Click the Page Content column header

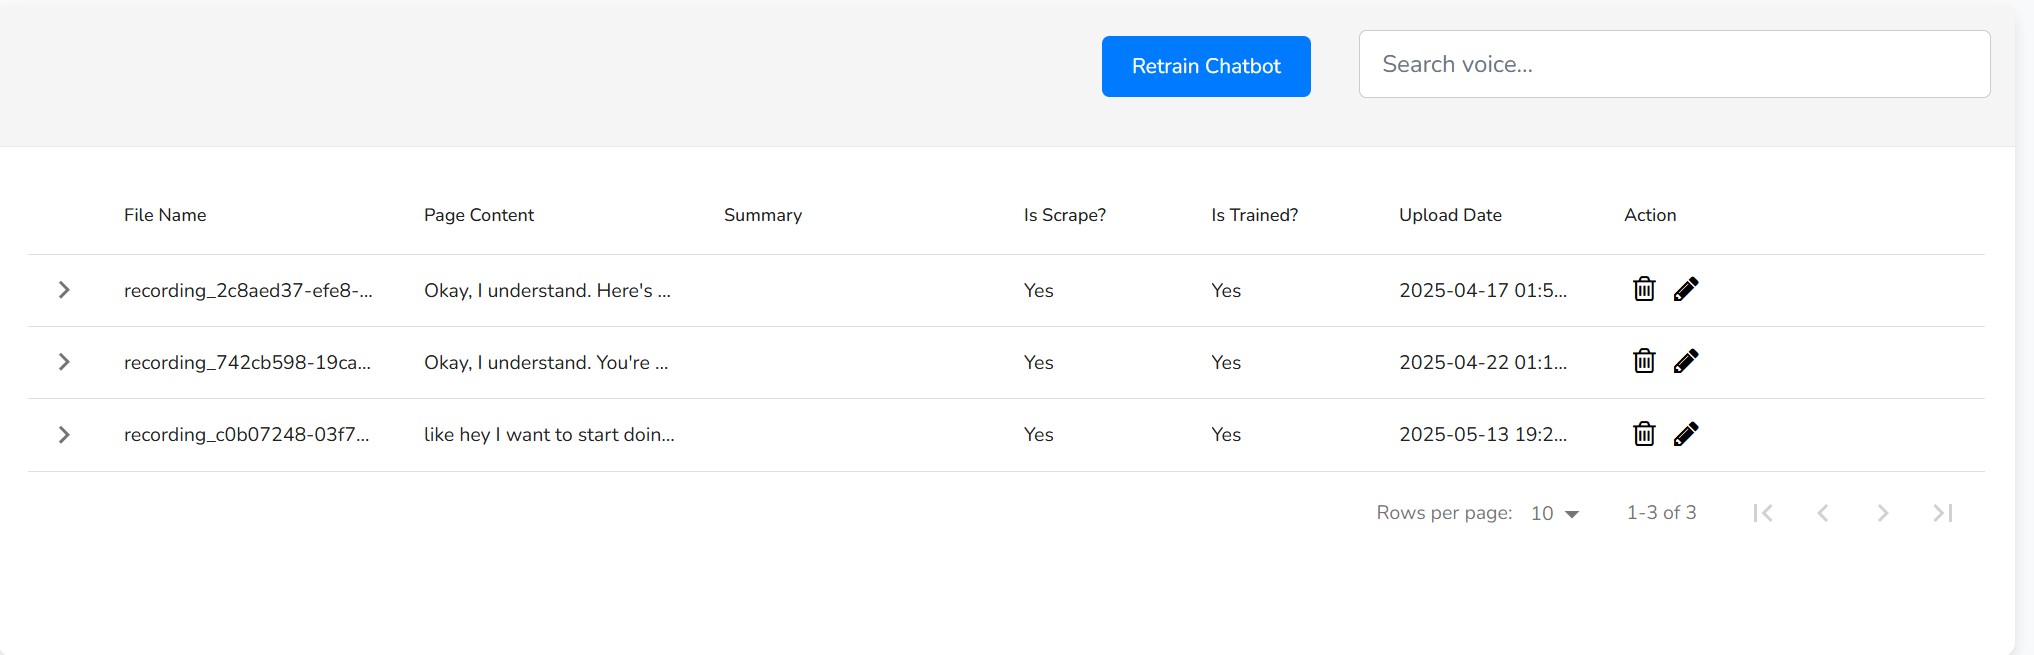[x=479, y=215]
